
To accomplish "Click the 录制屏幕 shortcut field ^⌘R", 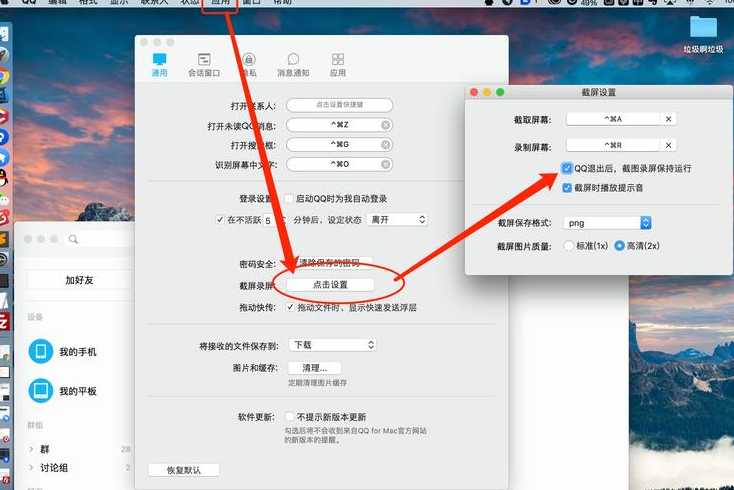I will coord(613,146).
